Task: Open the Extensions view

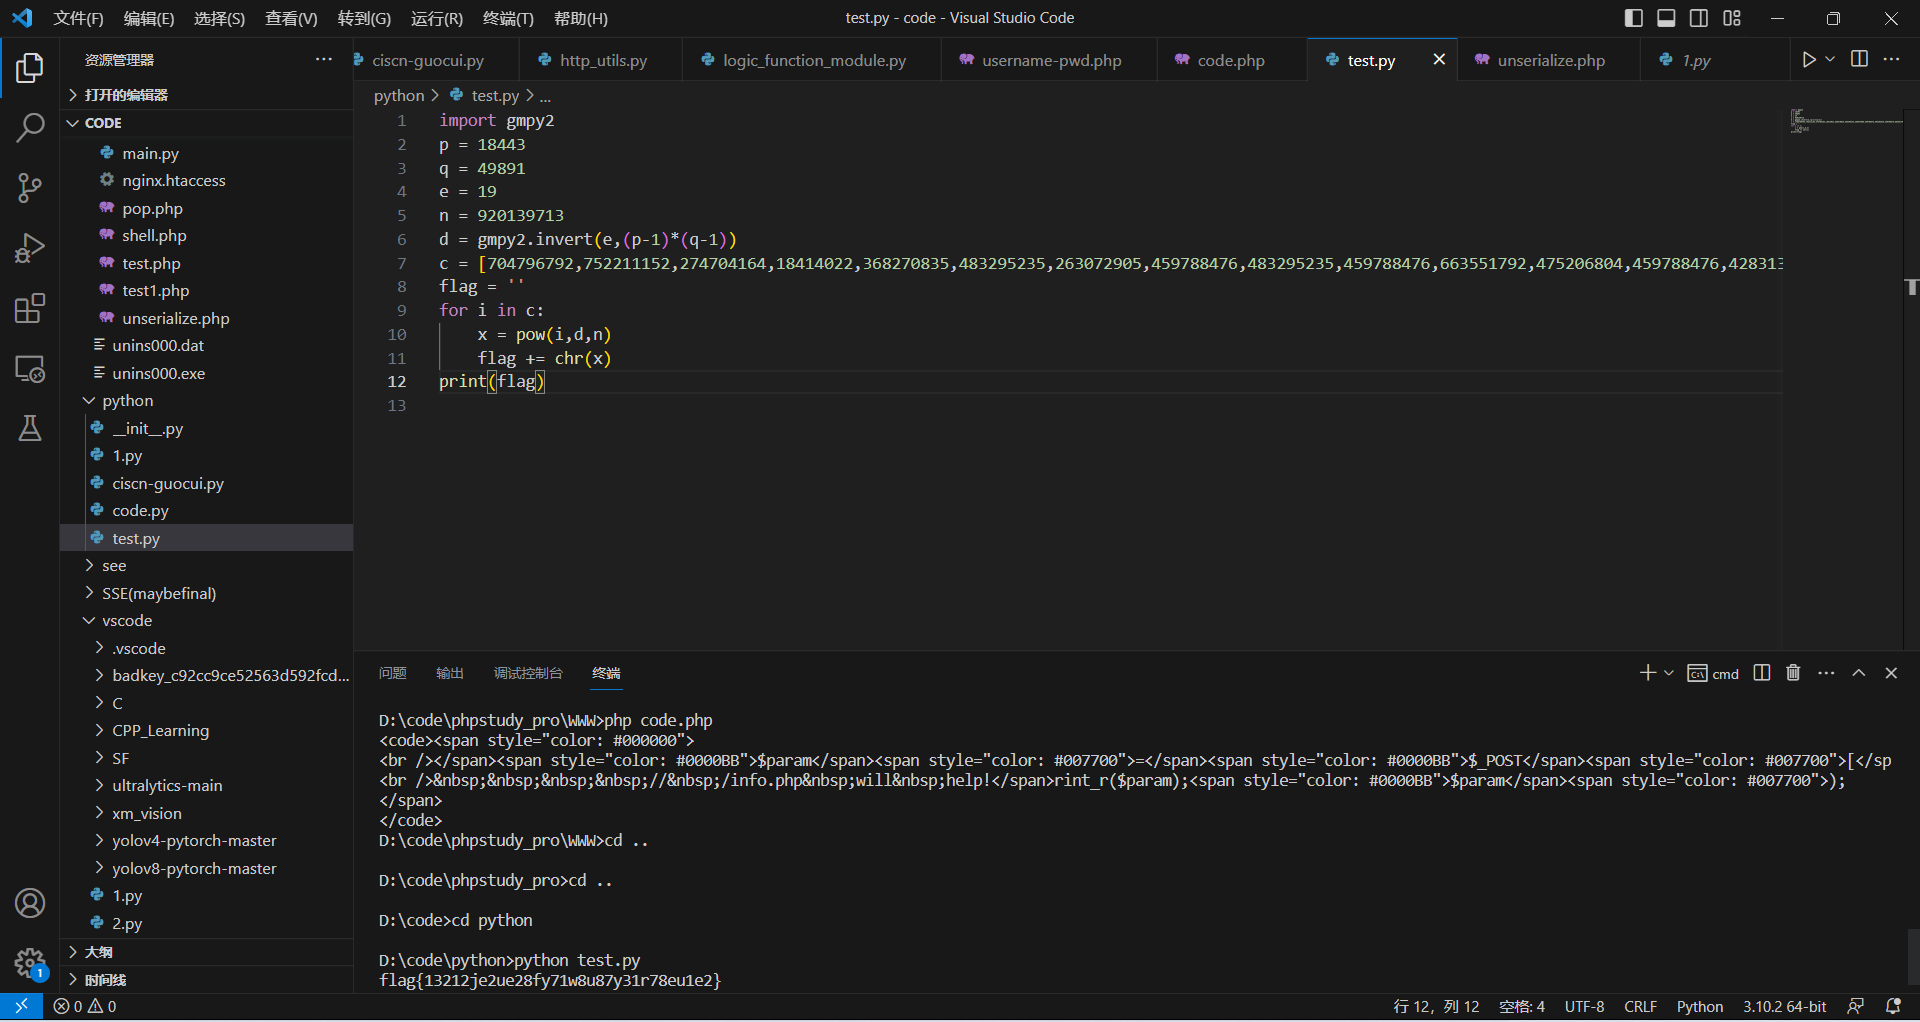Action: 30,308
